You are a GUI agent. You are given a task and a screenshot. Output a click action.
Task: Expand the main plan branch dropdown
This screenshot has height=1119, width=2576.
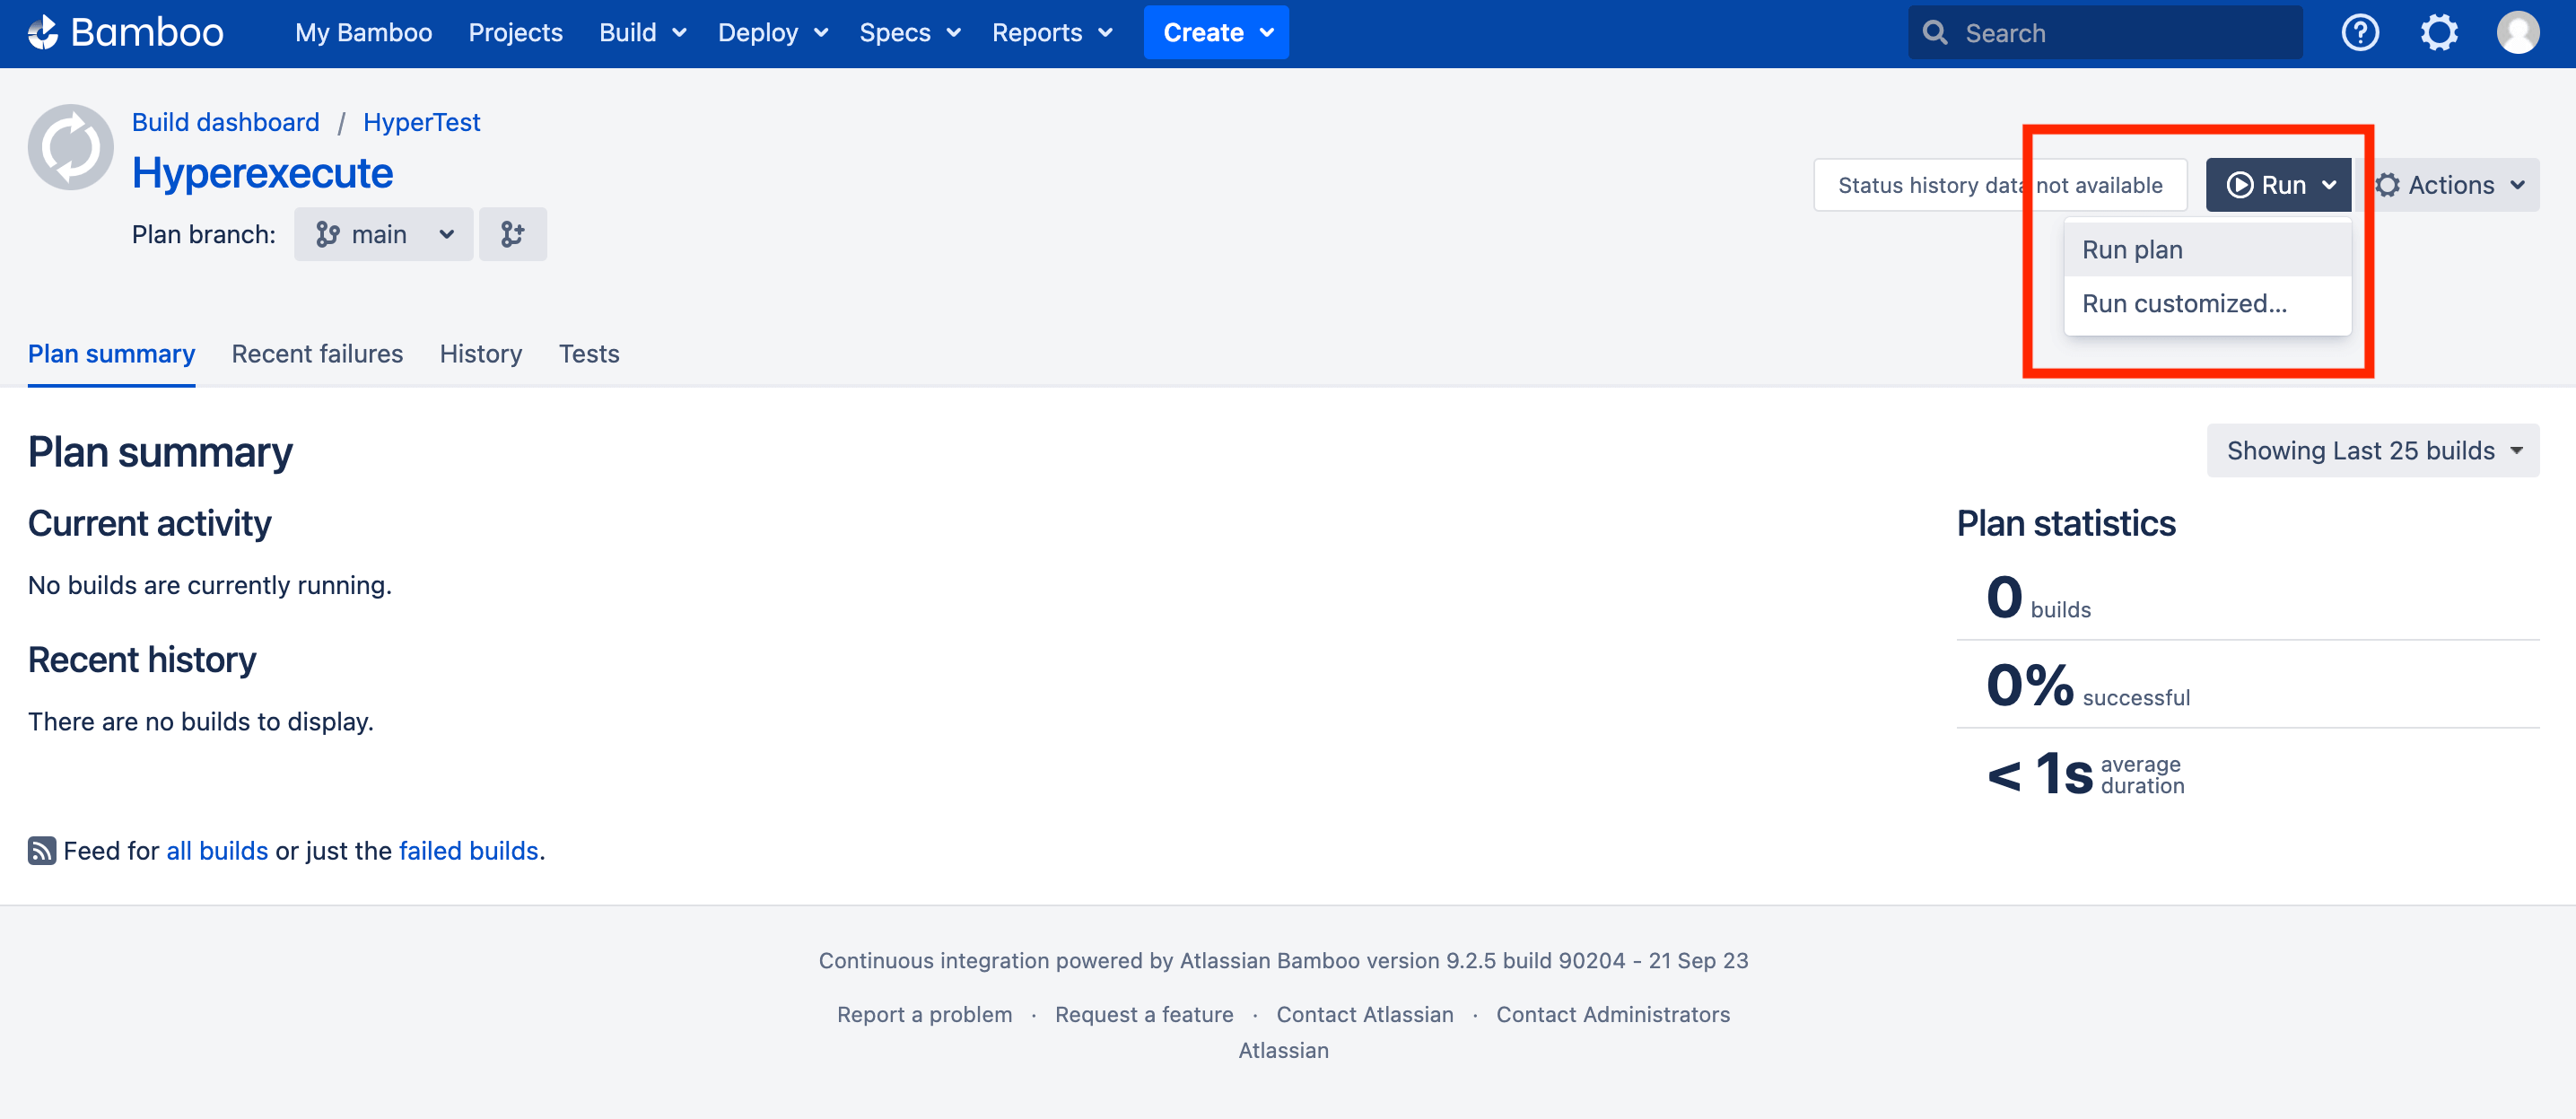[383, 234]
